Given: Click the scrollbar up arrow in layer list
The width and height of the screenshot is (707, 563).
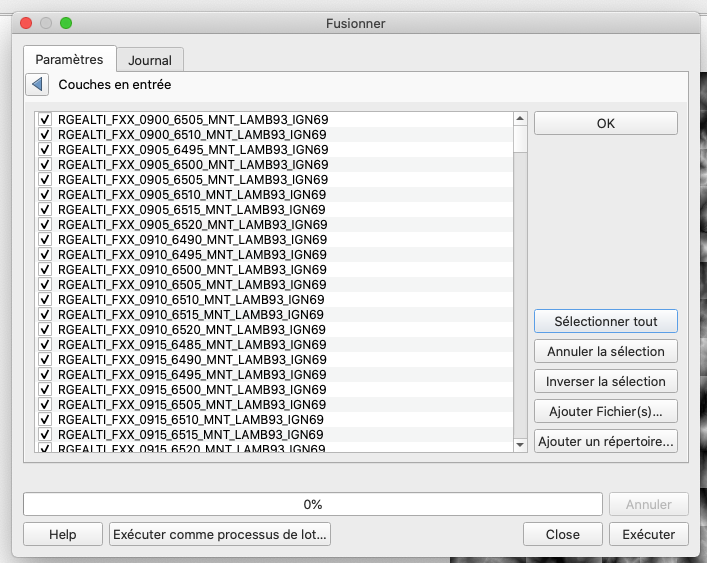Looking at the screenshot, I should pos(520,118).
